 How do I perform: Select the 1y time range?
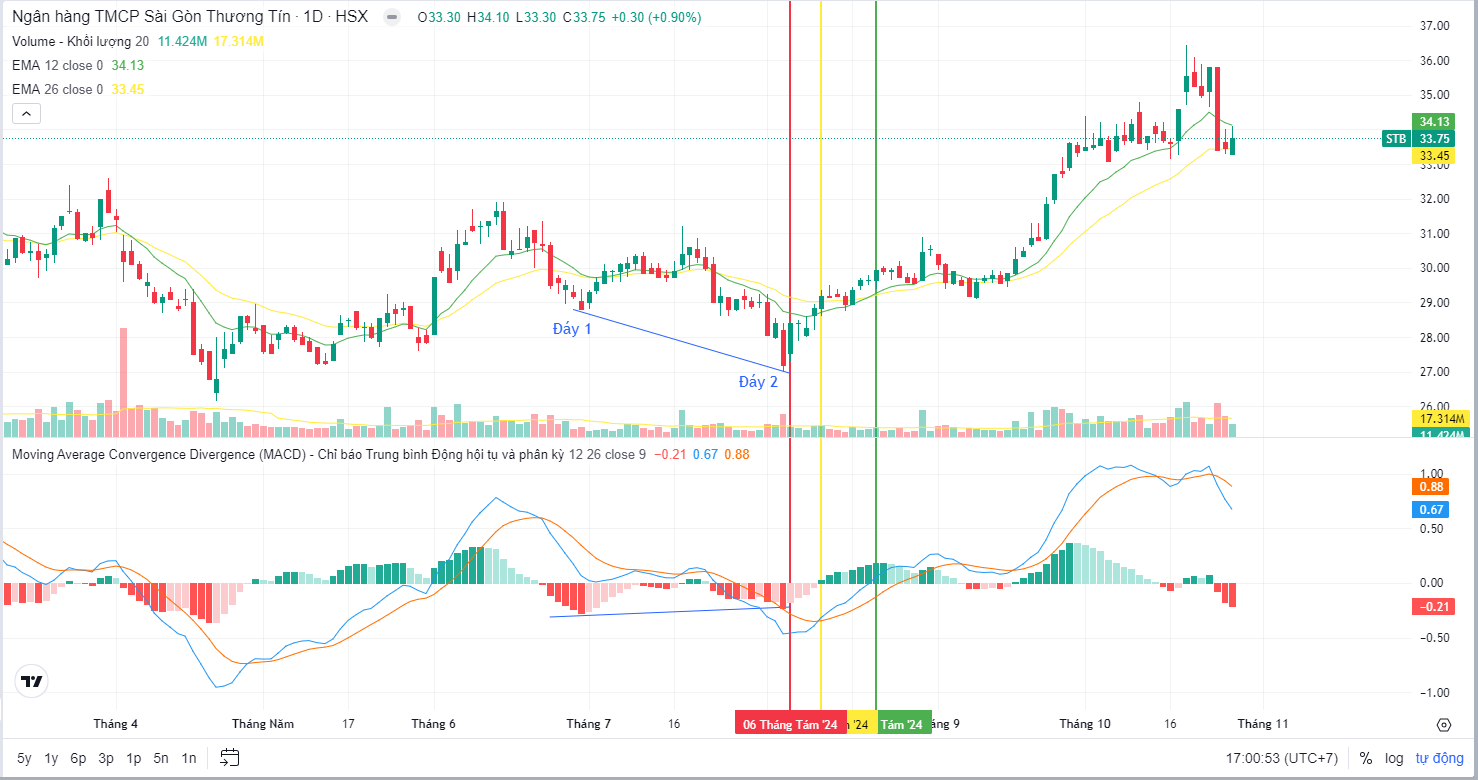click(x=51, y=758)
